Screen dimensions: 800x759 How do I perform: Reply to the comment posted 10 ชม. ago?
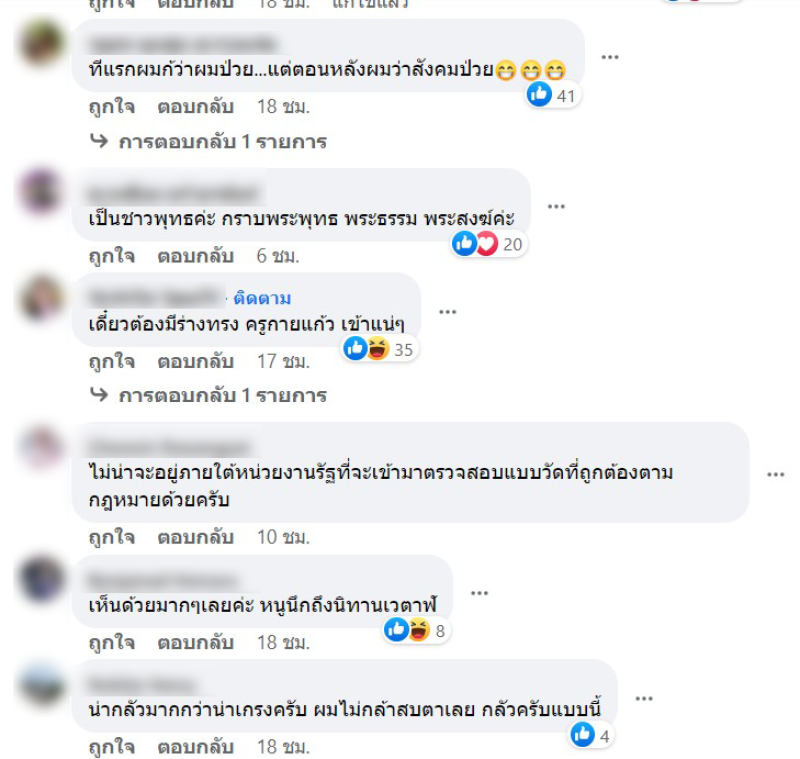point(195,537)
